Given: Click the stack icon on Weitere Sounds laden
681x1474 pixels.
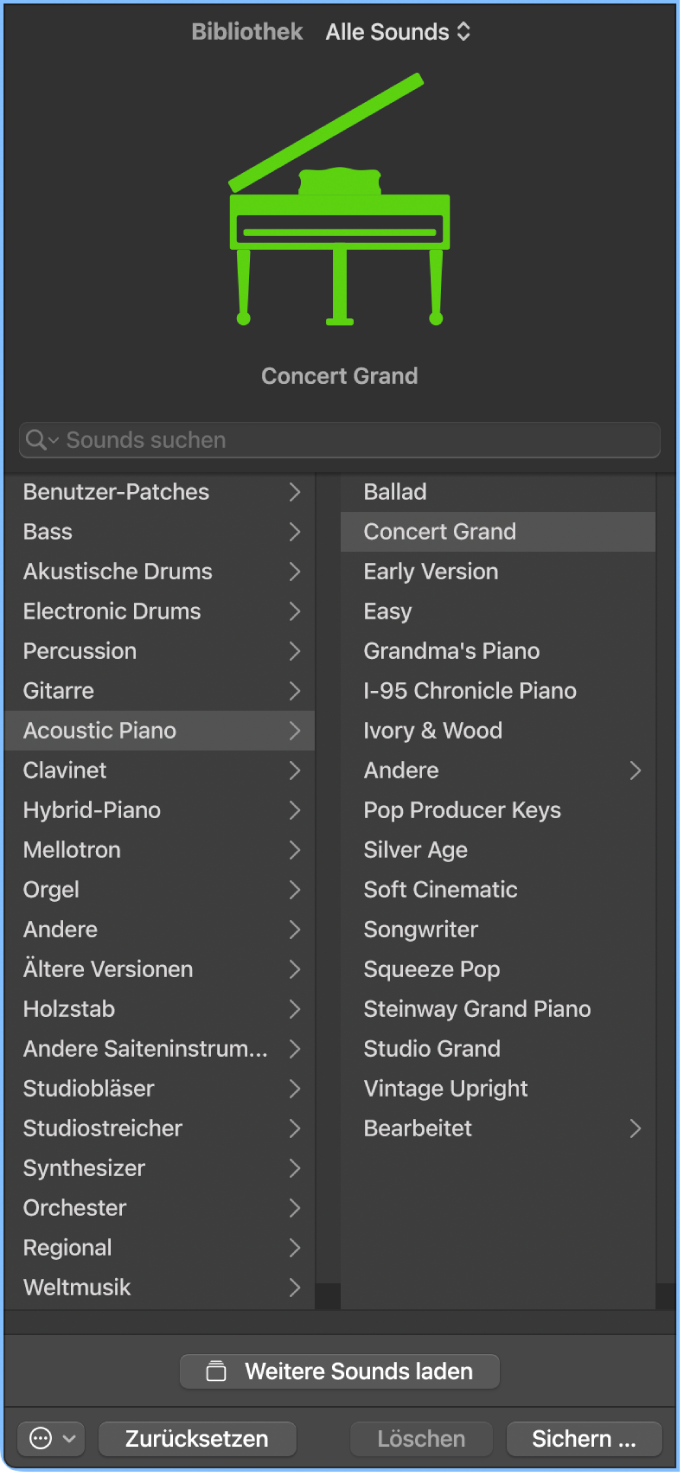Looking at the screenshot, I should 216,1371.
